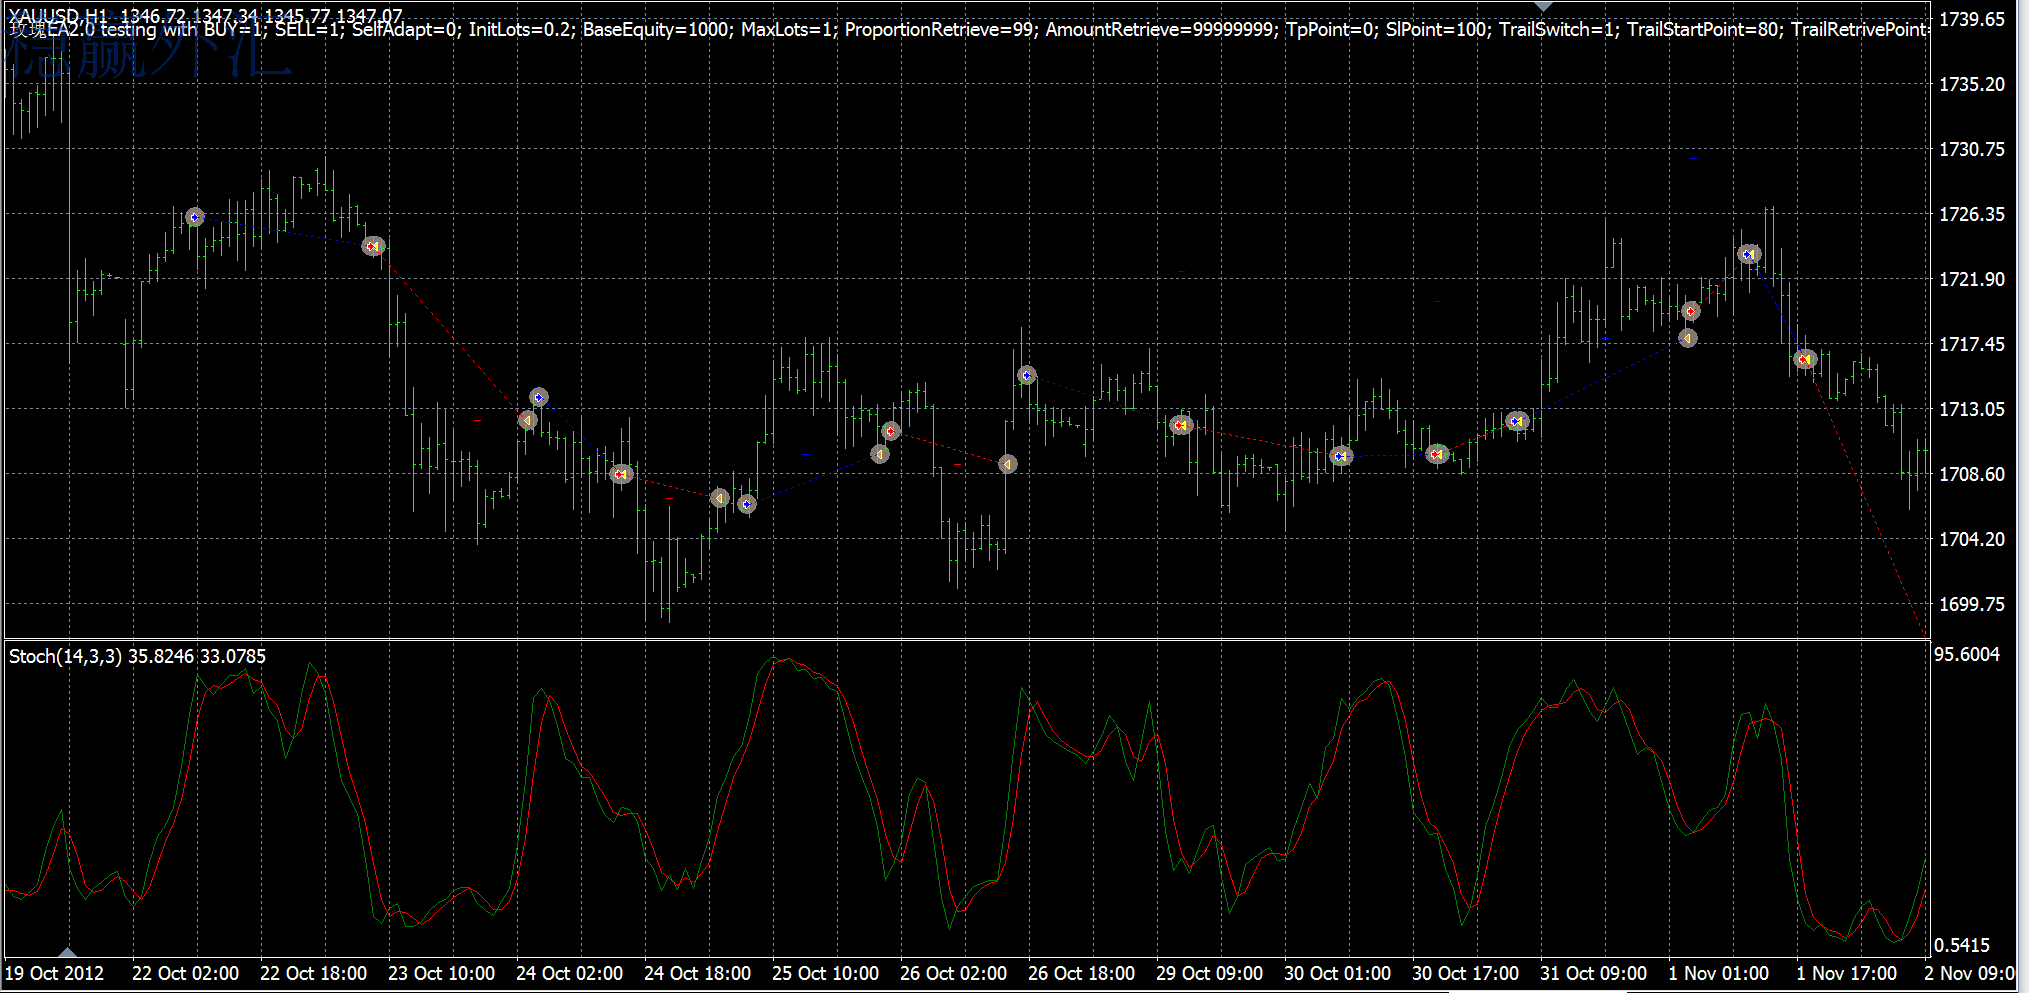
Task: Click the Stoch(14,3,3) indicator label
Action: (65, 656)
